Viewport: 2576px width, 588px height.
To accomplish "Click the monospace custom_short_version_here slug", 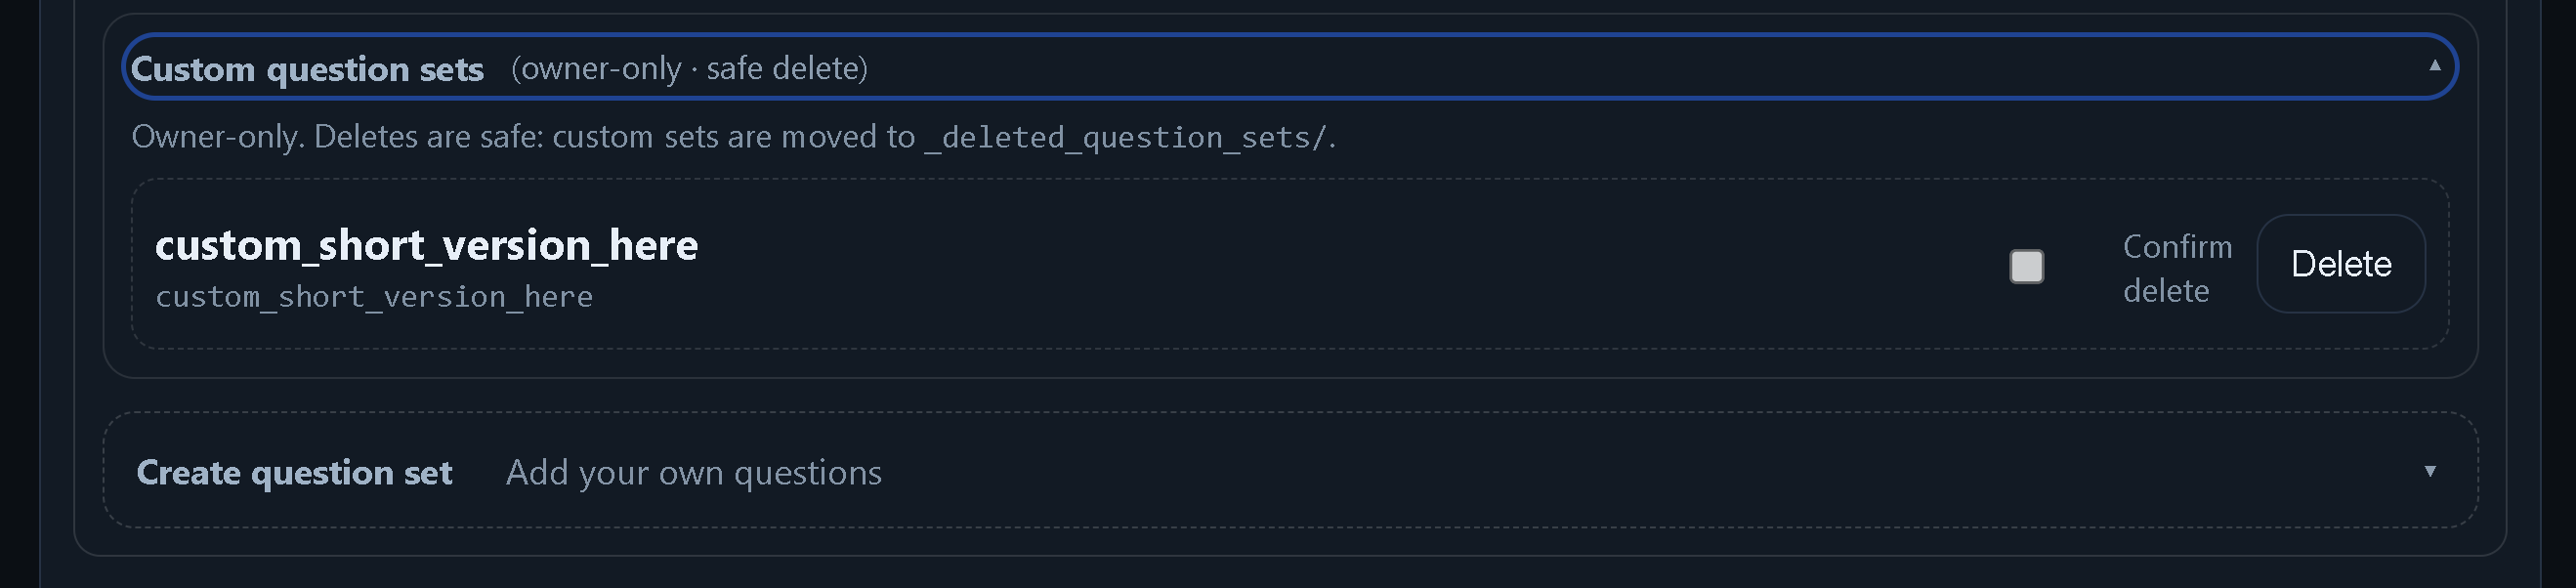I will tap(374, 297).
